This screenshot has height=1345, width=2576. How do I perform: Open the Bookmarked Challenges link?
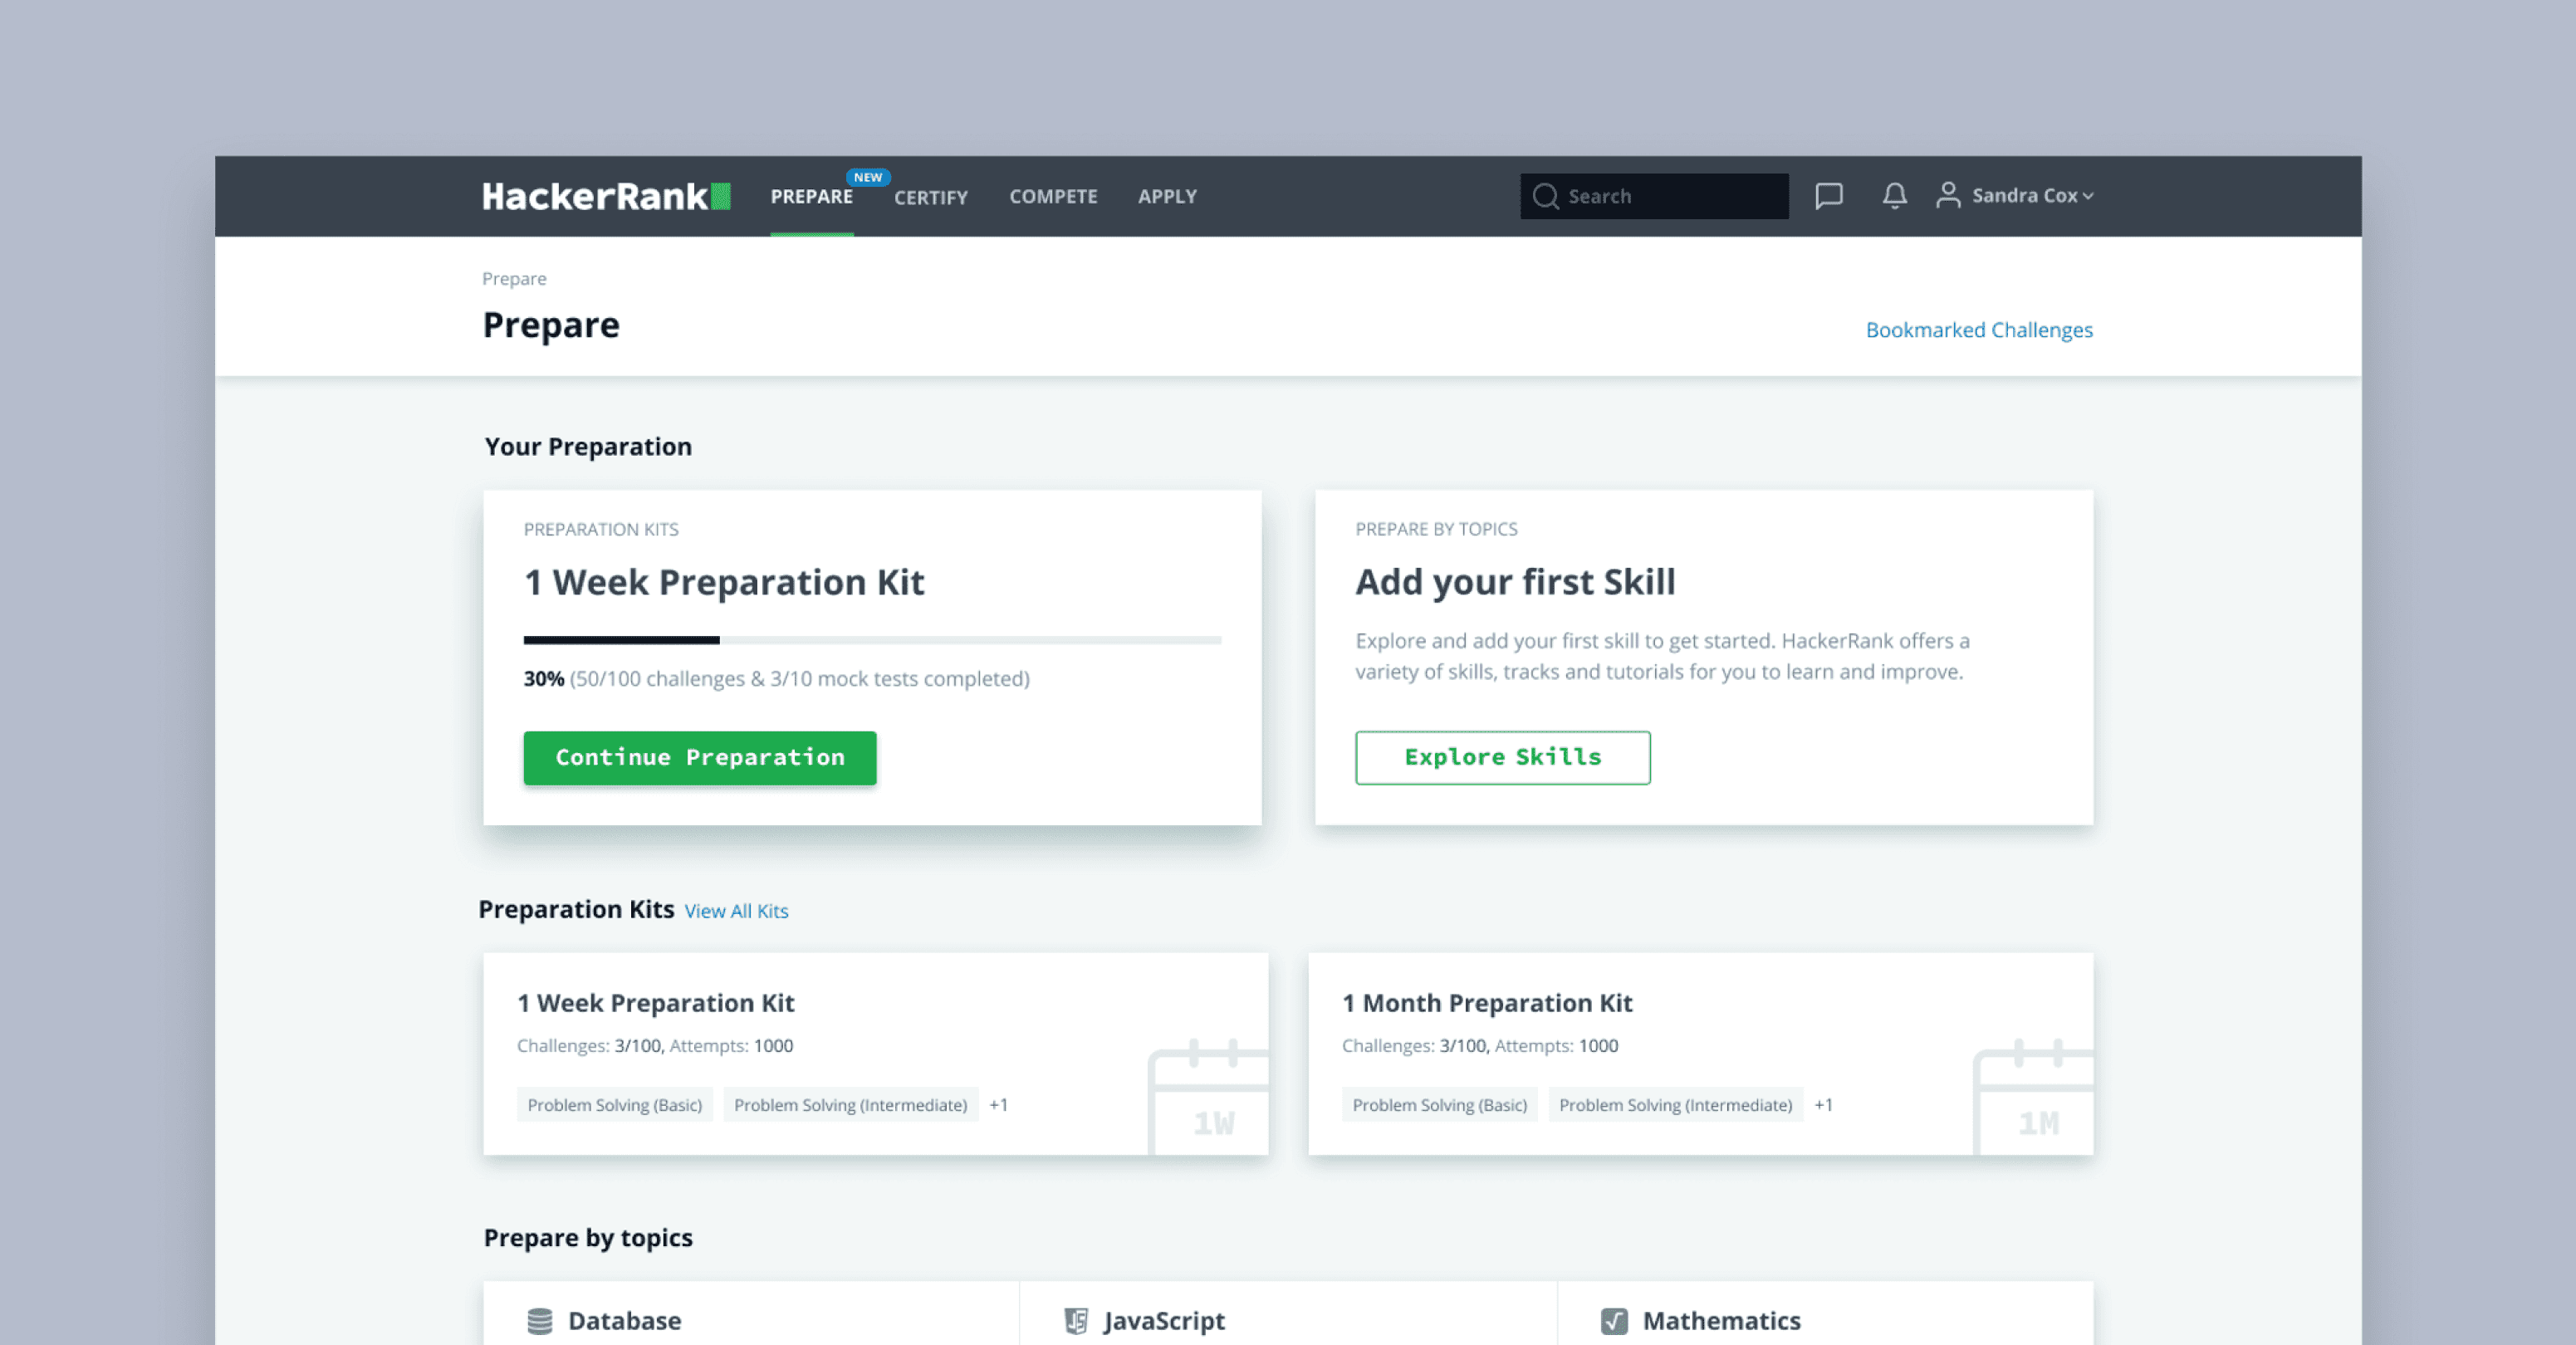pos(1978,330)
